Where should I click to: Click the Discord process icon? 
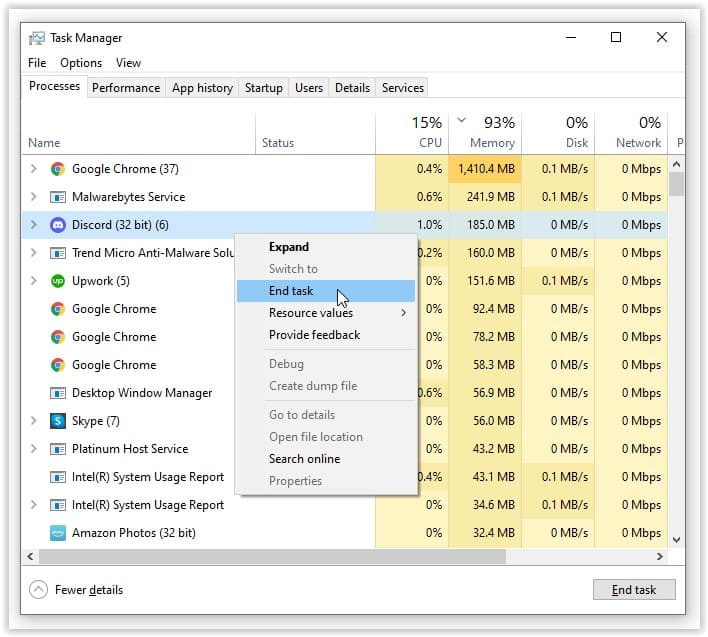57,225
